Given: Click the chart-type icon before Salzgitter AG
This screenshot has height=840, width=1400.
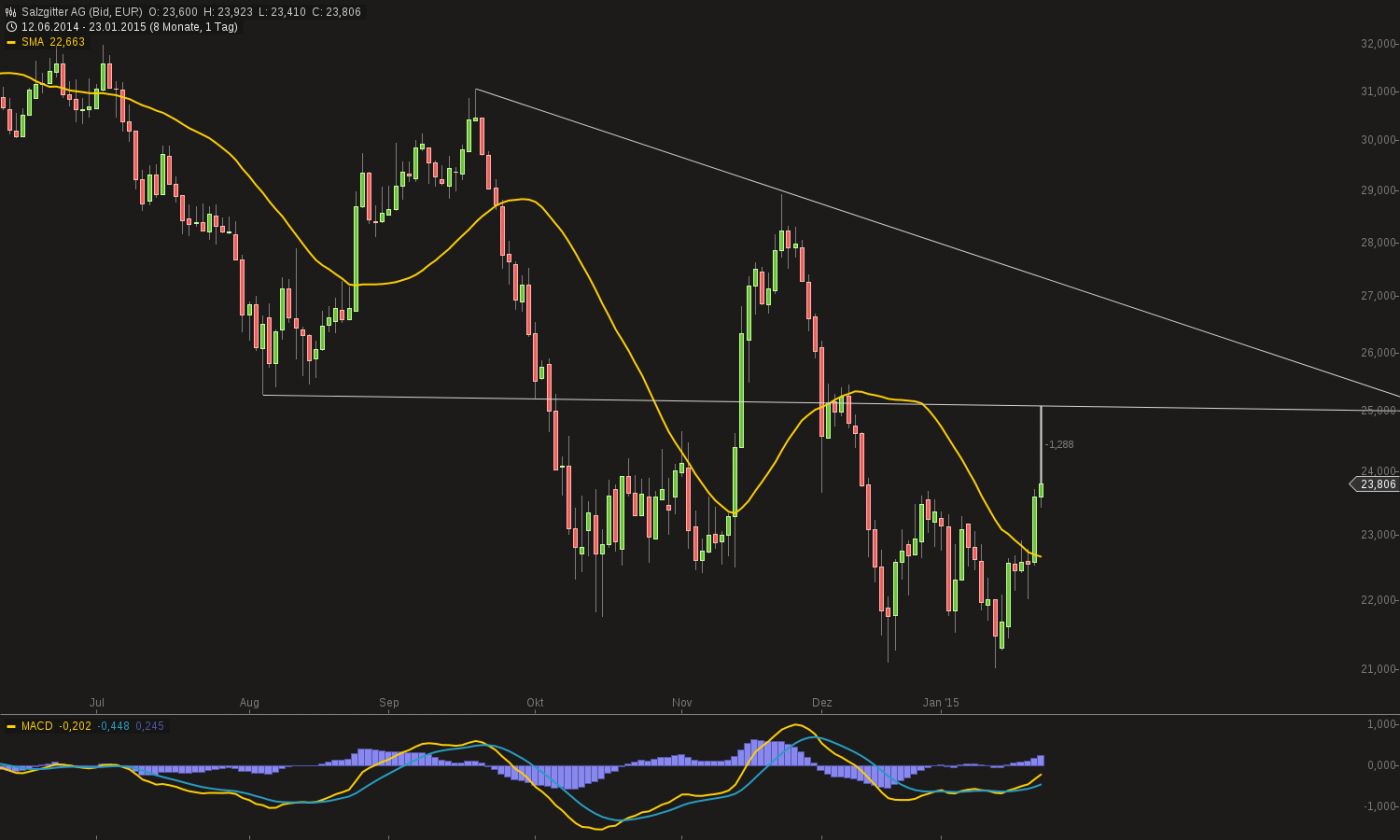Looking at the screenshot, I should coord(11,12).
